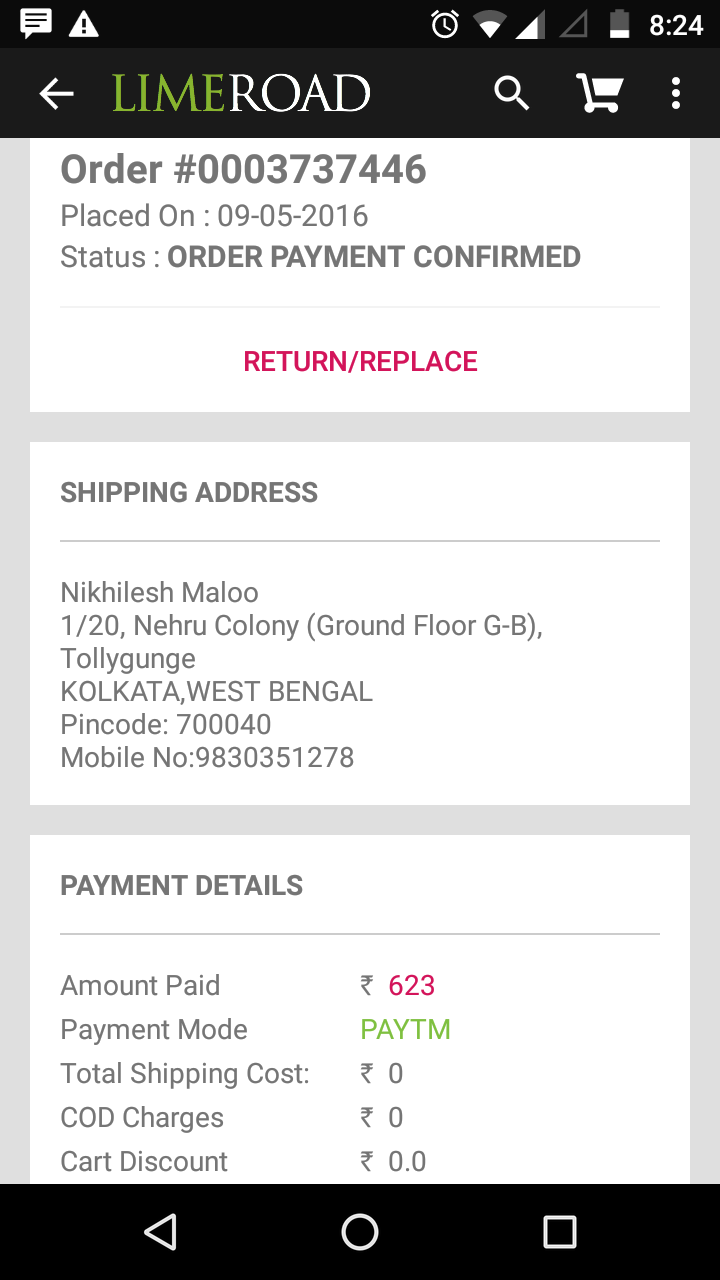Tap the Order #0003737446 heading

click(243, 170)
